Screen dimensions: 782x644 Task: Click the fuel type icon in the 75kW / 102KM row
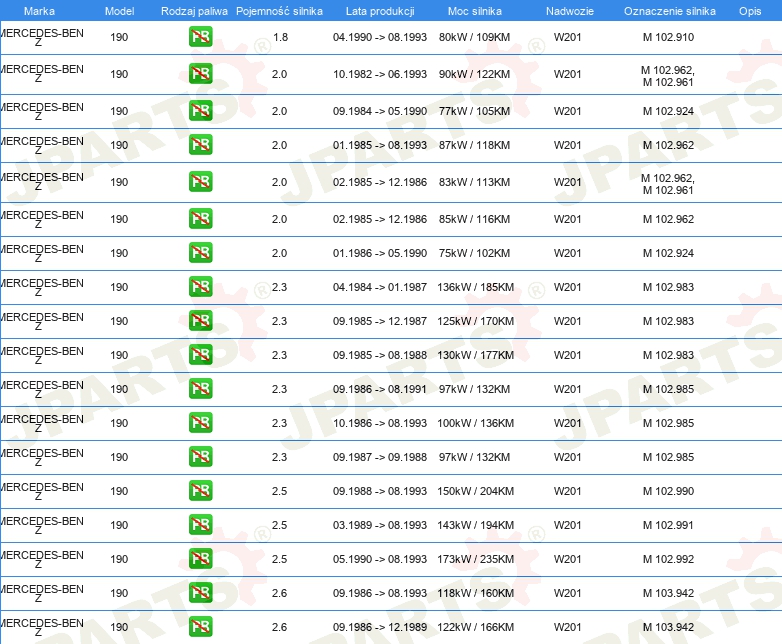[200, 252]
